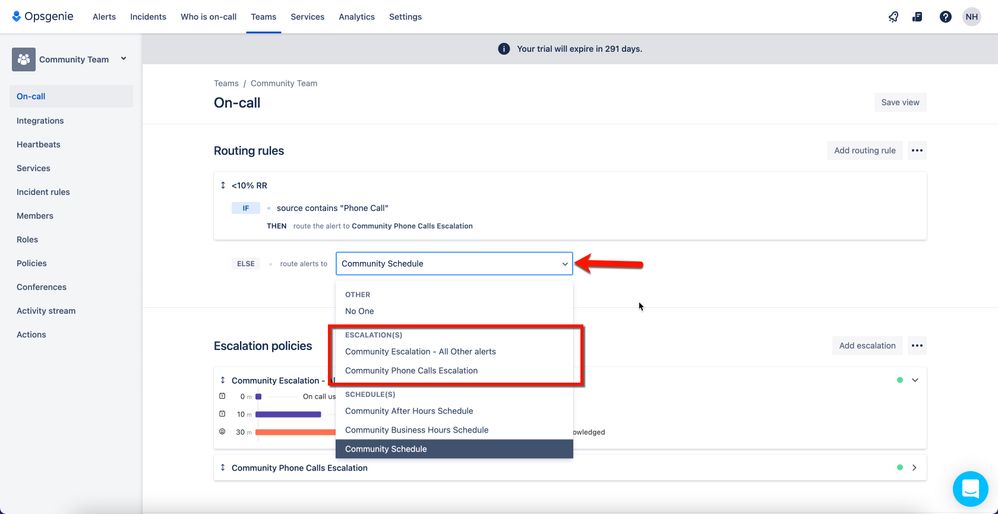998x514 pixels.
Task: Choose Community Phone Calls Escalation option
Action: point(454,370)
